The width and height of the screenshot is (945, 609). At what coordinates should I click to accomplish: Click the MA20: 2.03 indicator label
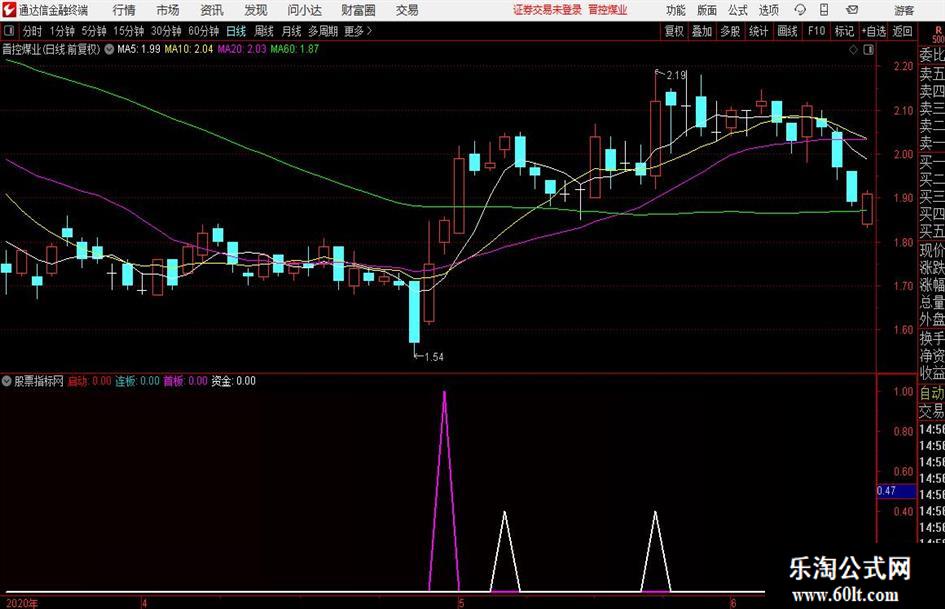[x=242, y=49]
